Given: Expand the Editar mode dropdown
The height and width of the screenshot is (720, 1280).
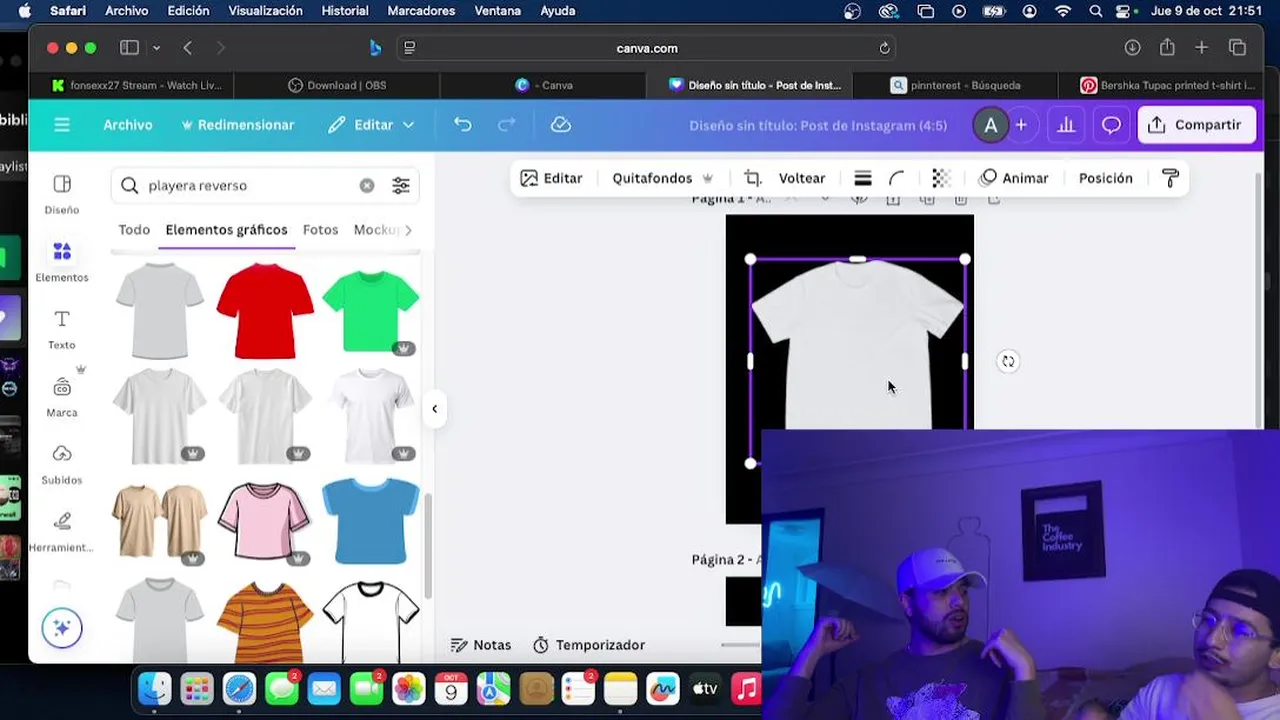Looking at the screenshot, I should [x=372, y=125].
